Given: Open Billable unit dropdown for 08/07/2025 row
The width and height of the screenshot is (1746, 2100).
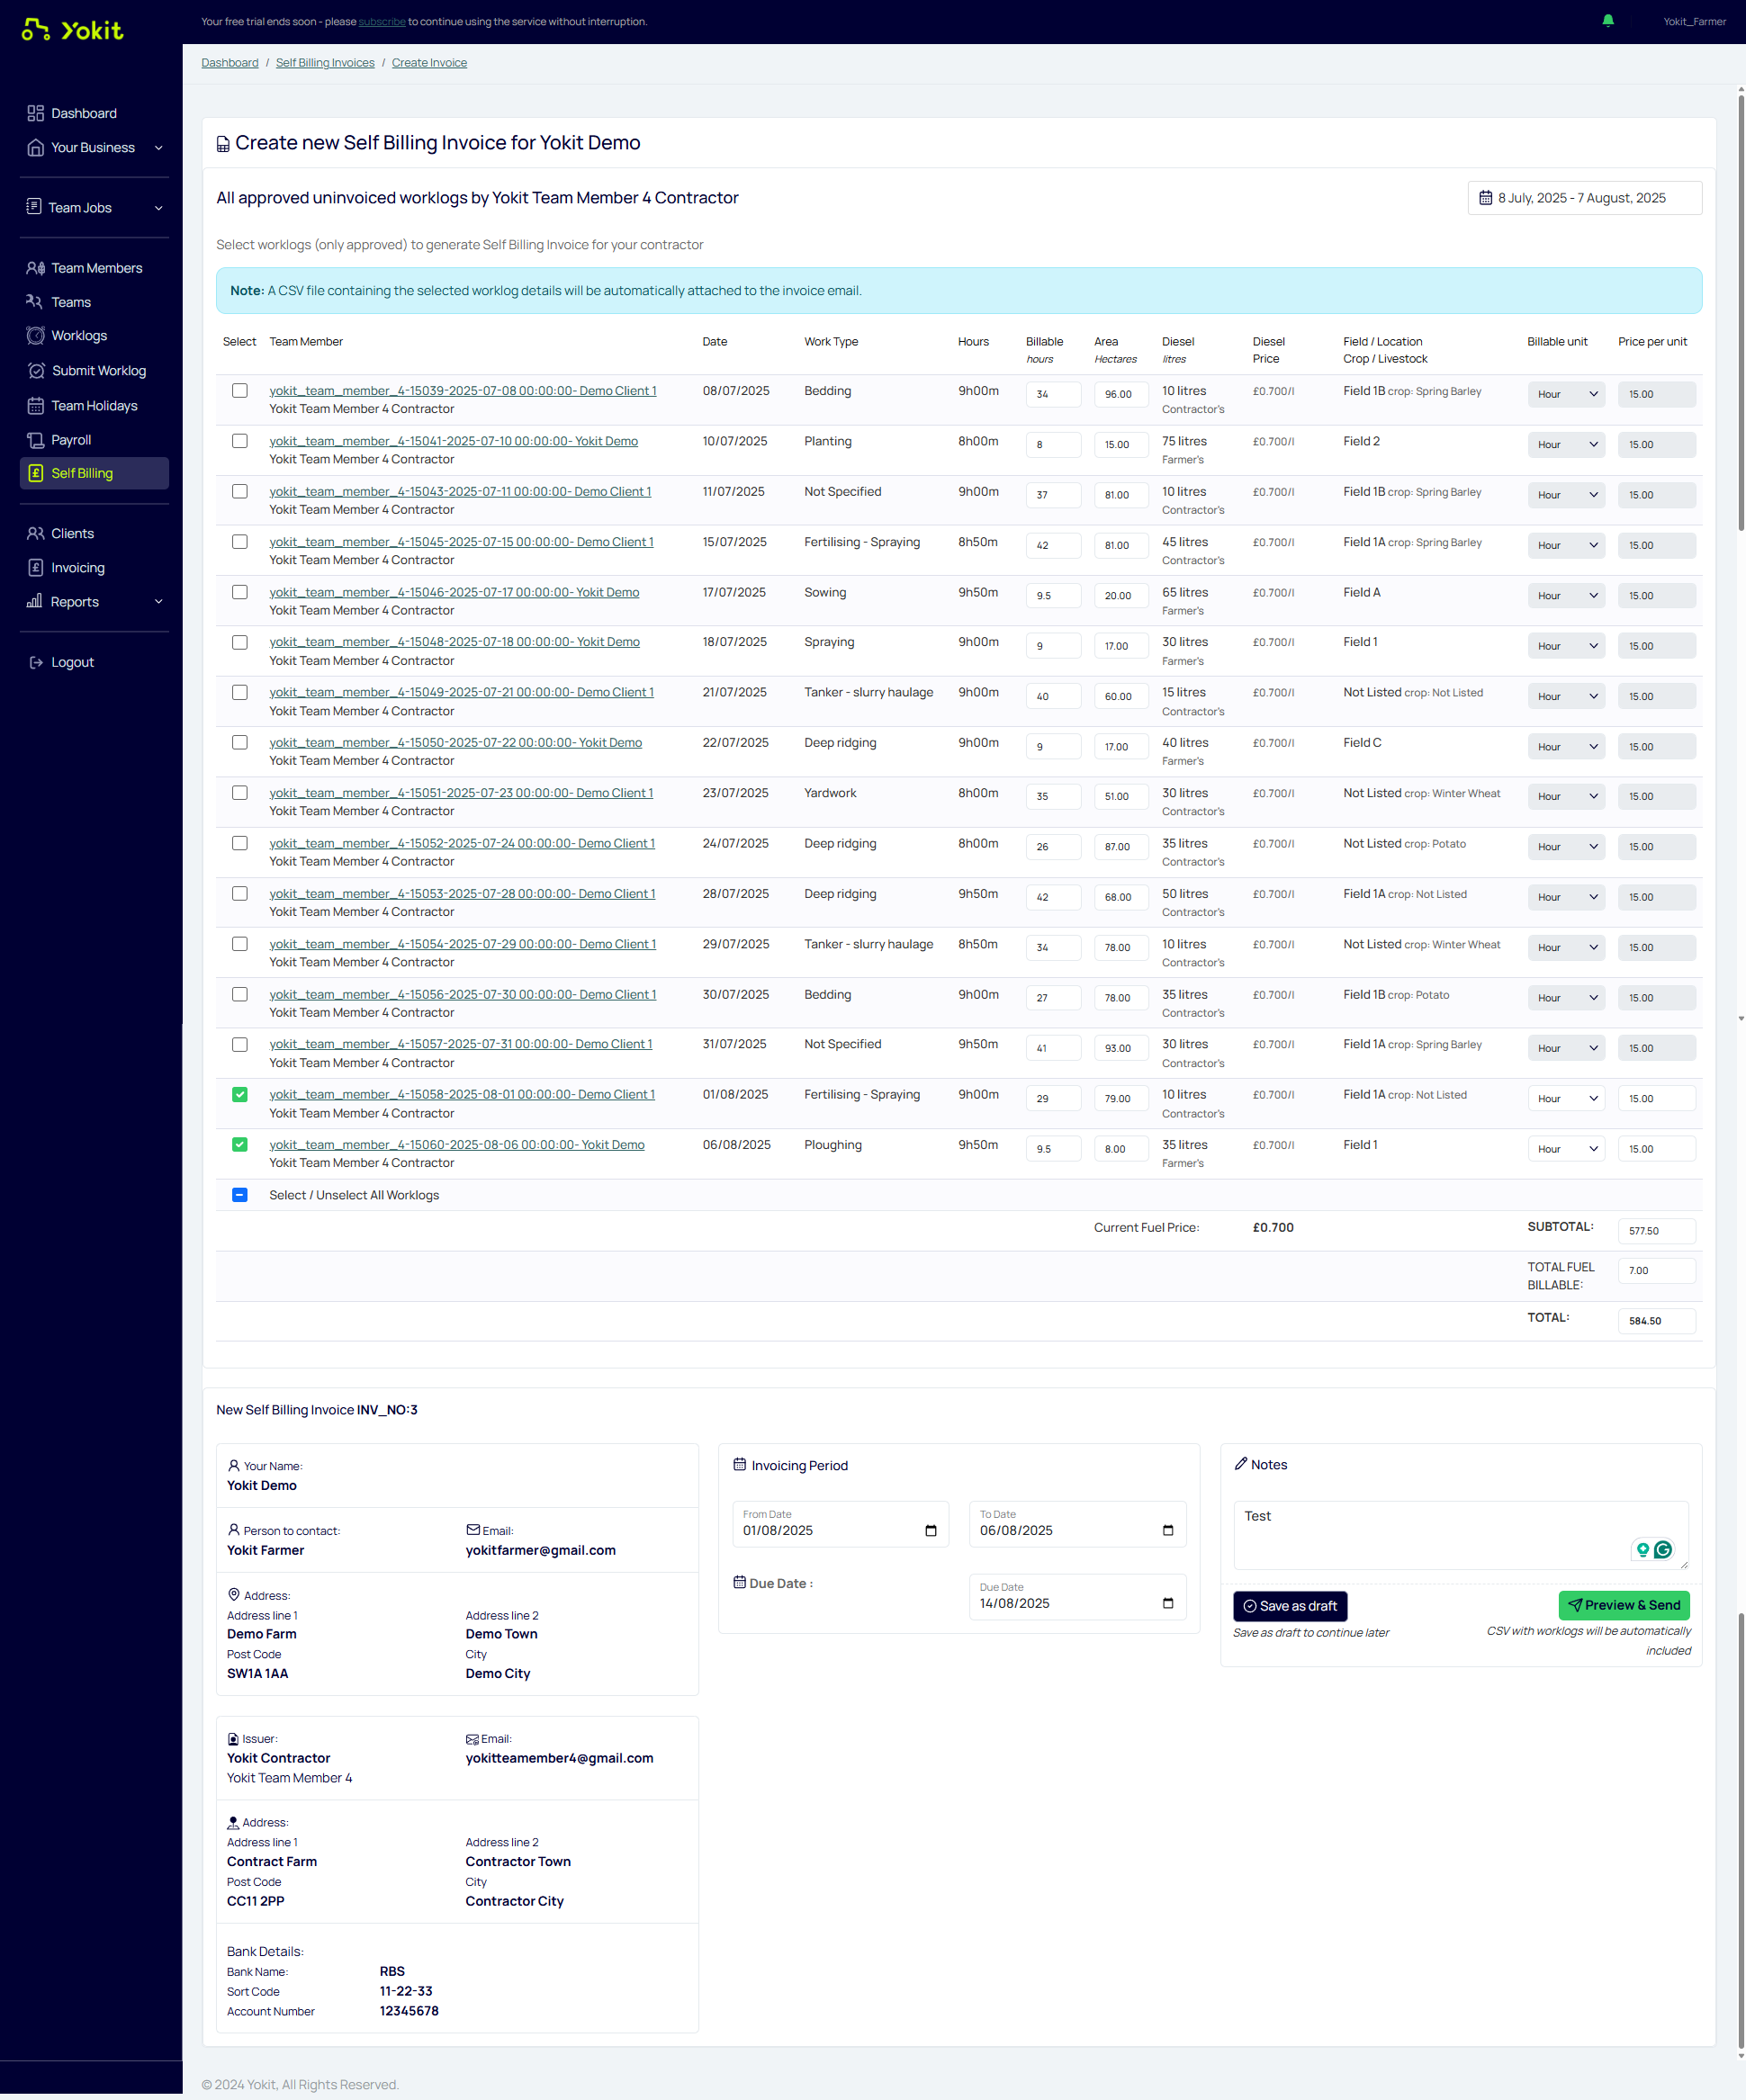Looking at the screenshot, I should pyautogui.click(x=1566, y=394).
